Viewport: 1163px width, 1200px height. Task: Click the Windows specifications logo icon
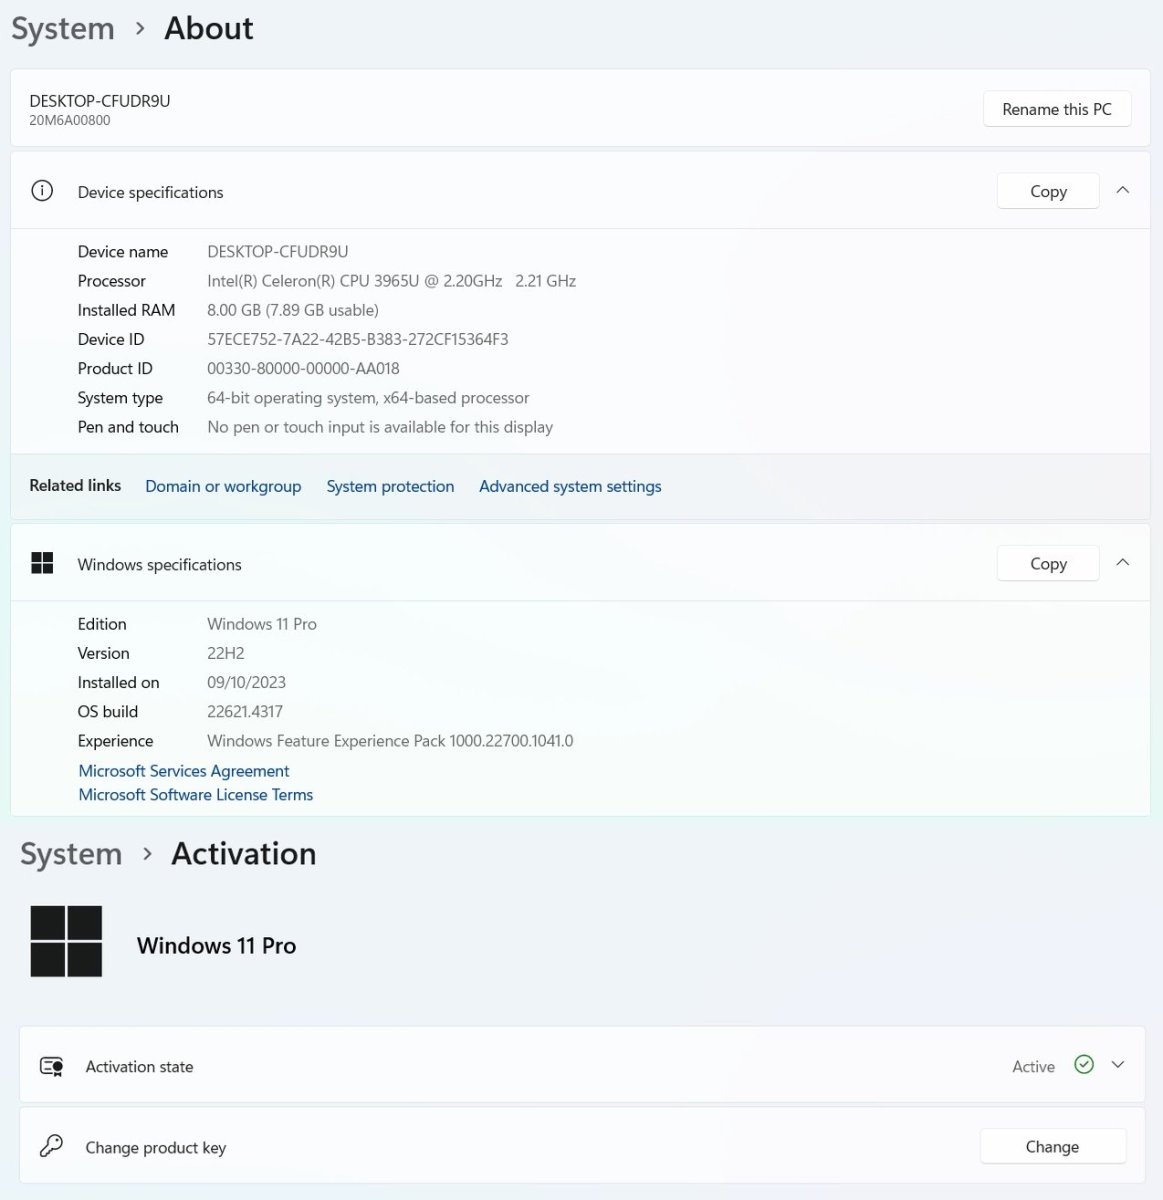[x=42, y=563]
